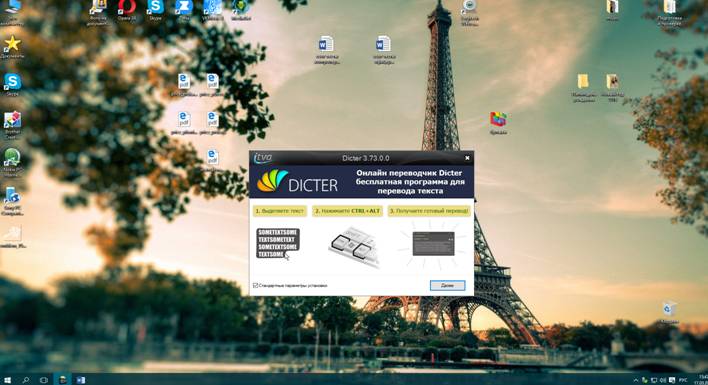Click the step 3 ready translation label
Screen dimensions: 708x385
tap(429, 211)
